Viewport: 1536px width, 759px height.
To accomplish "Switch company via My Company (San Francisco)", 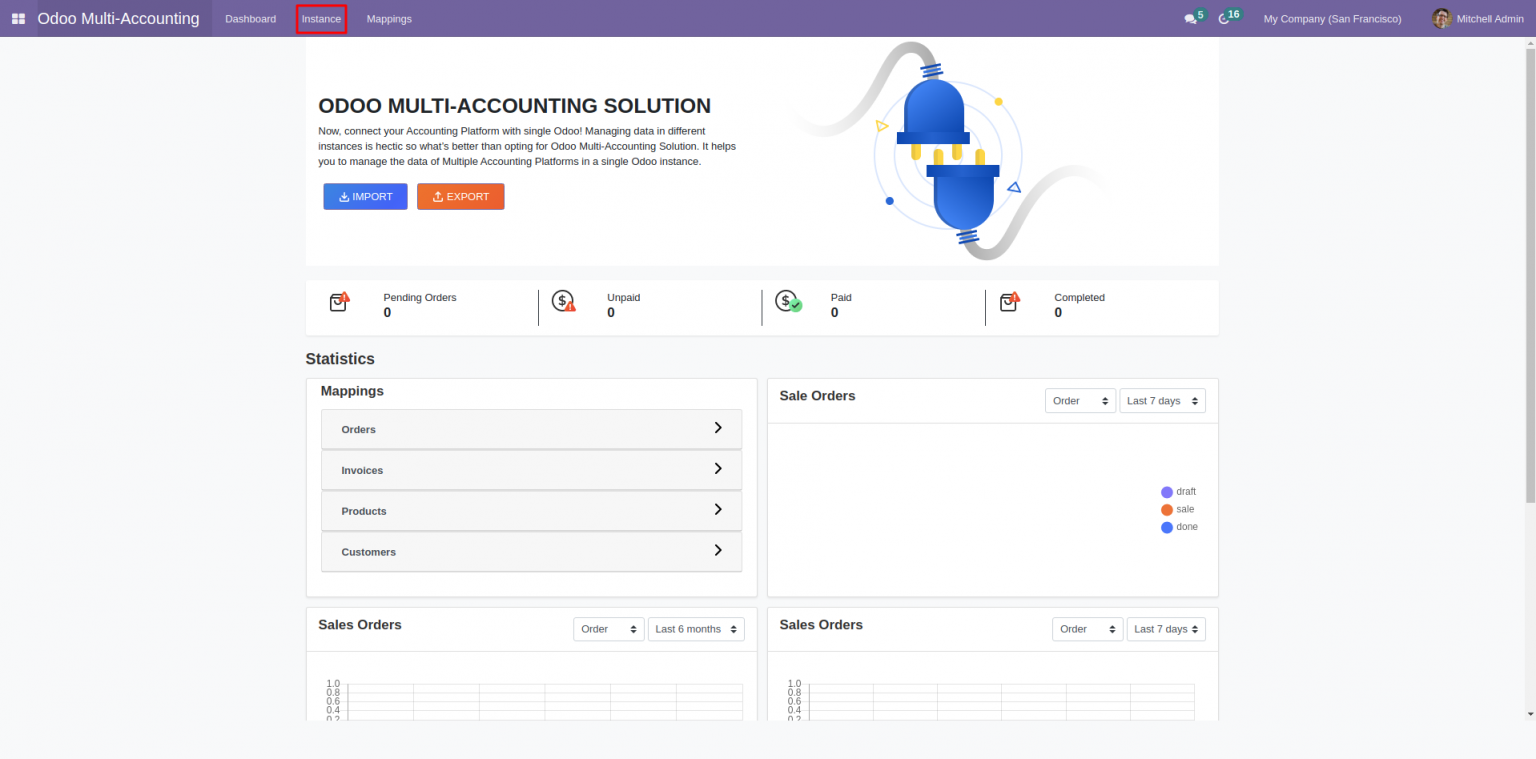I will (1332, 19).
